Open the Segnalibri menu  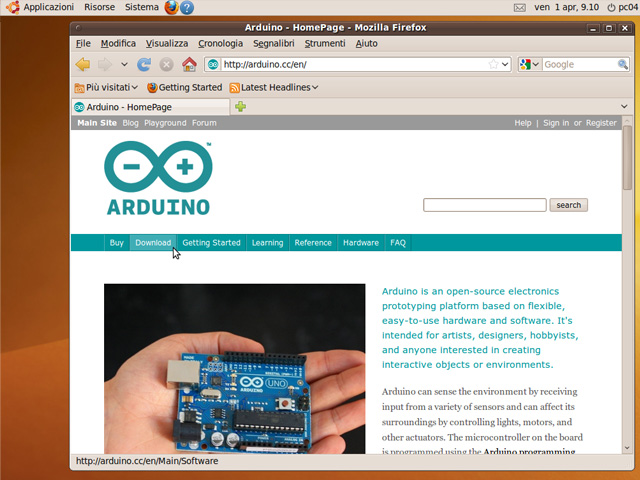point(274,43)
